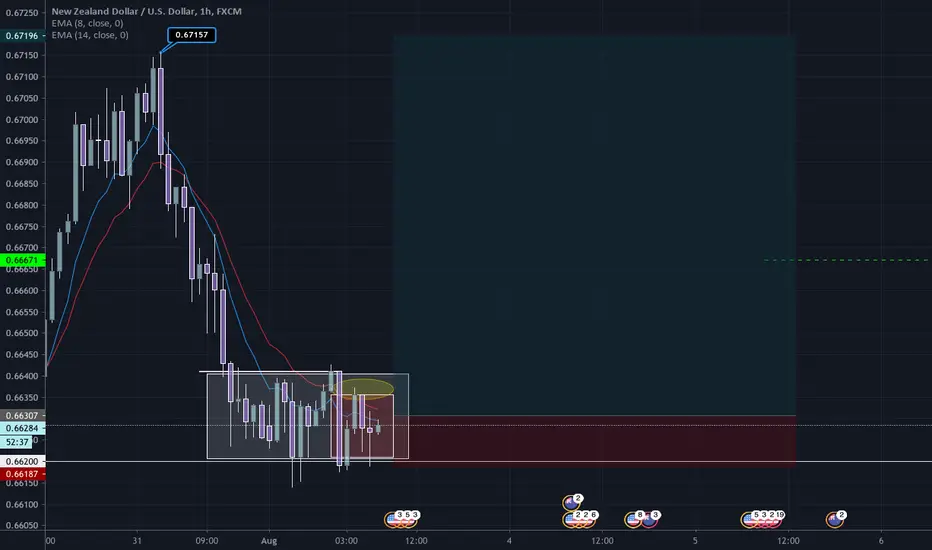Click the green 0.66671 price axis label

(23, 260)
